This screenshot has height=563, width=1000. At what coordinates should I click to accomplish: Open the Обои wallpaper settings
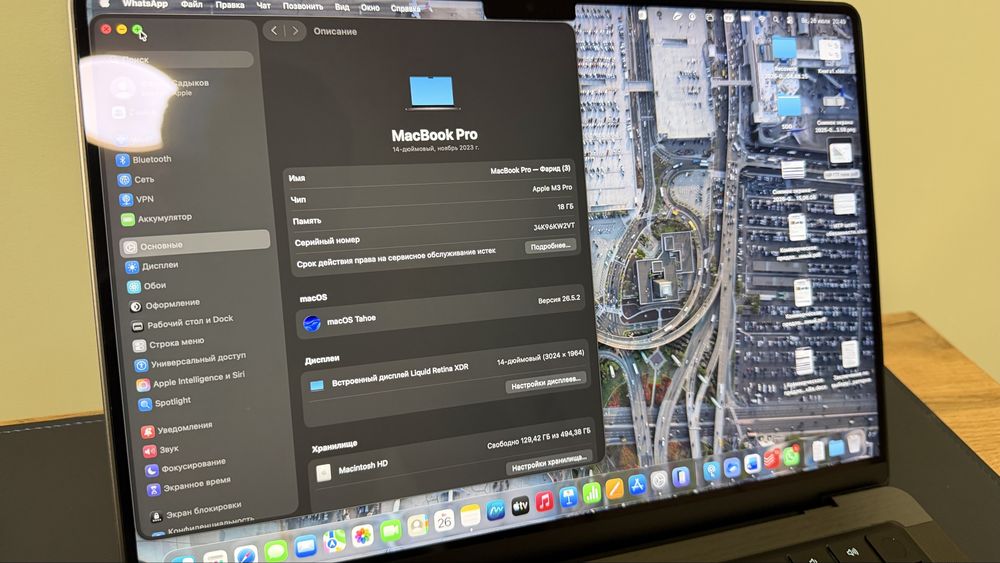click(147, 285)
